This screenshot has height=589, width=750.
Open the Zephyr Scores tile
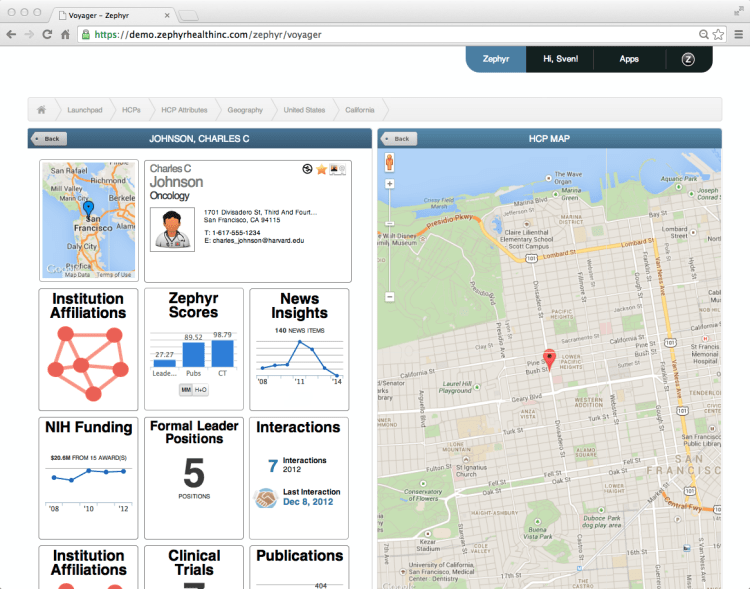(x=194, y=349)
